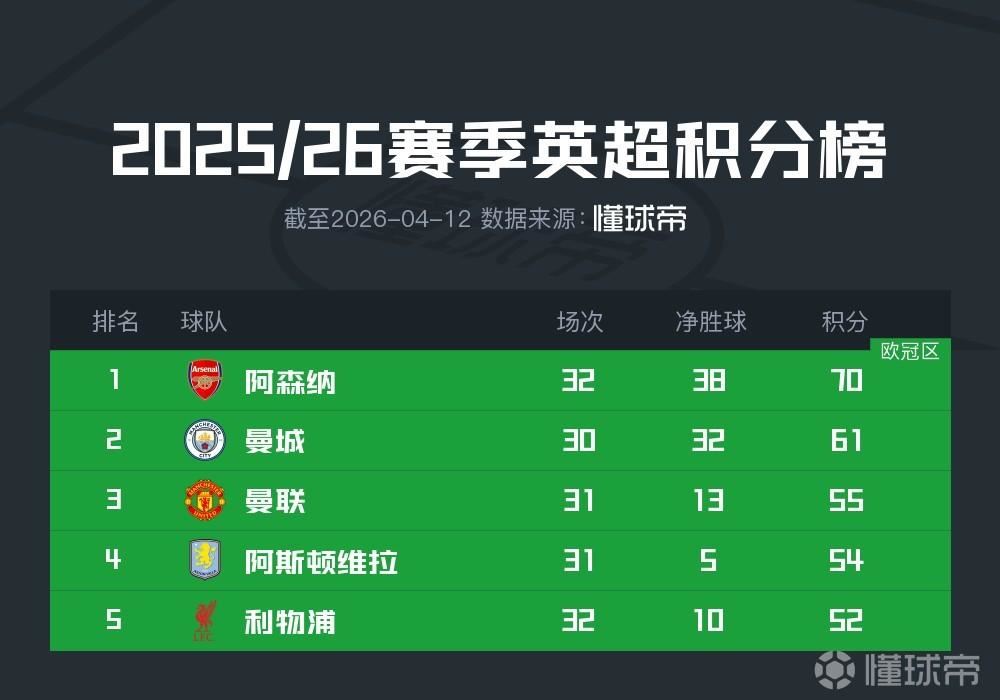Open the 阿斯顿维拉 team name

tap(321, 562)
